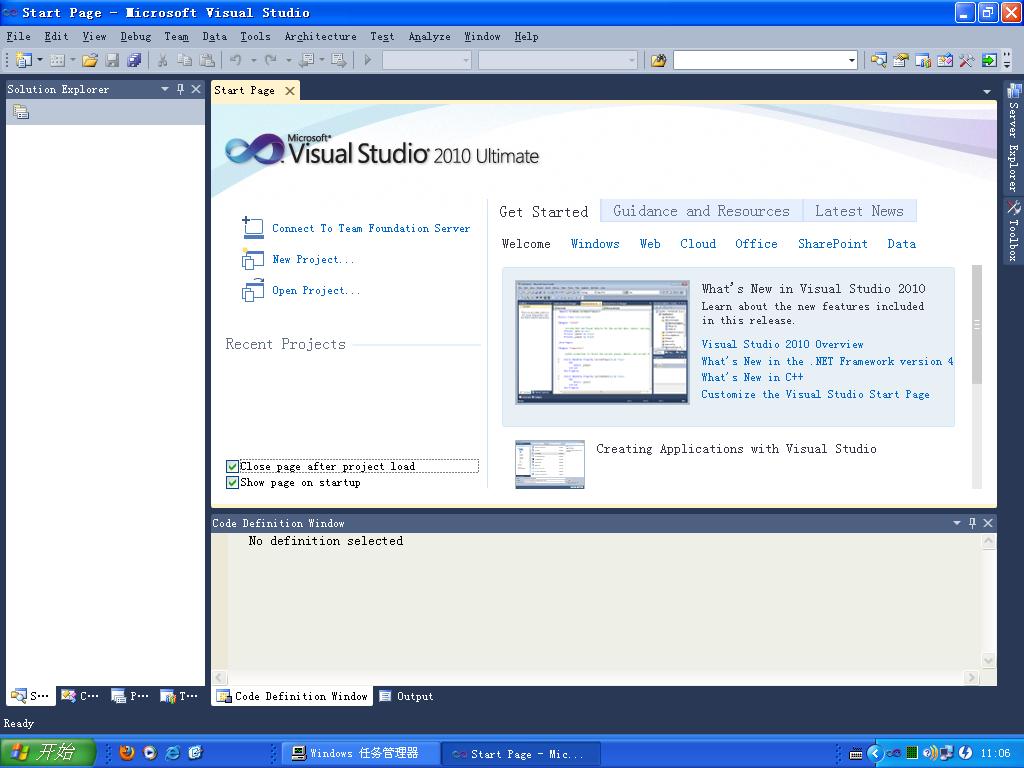The height and width of the screenshot is (768, 1024).
Task: Click the Redo arrow icon
Action: pos(270,60)
